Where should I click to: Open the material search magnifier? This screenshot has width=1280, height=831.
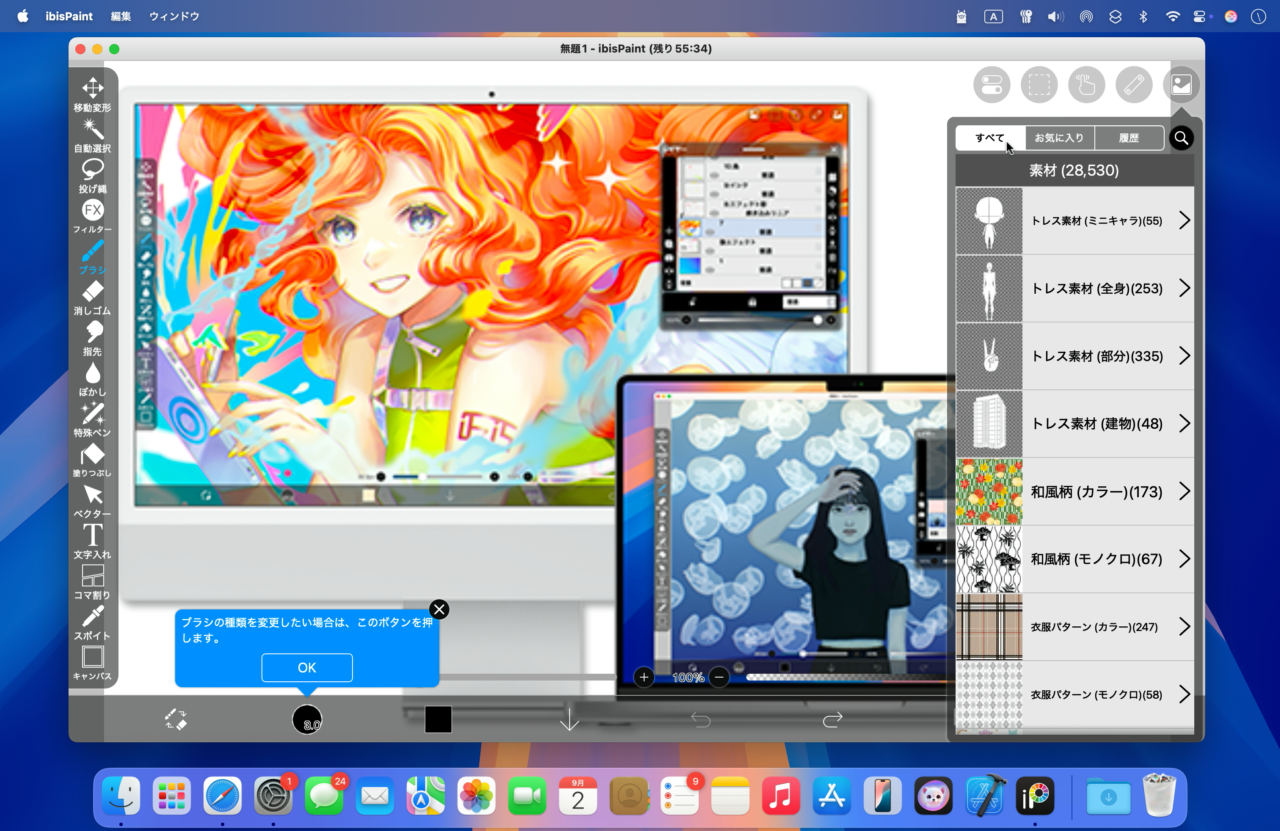(x=1181, y=137)
